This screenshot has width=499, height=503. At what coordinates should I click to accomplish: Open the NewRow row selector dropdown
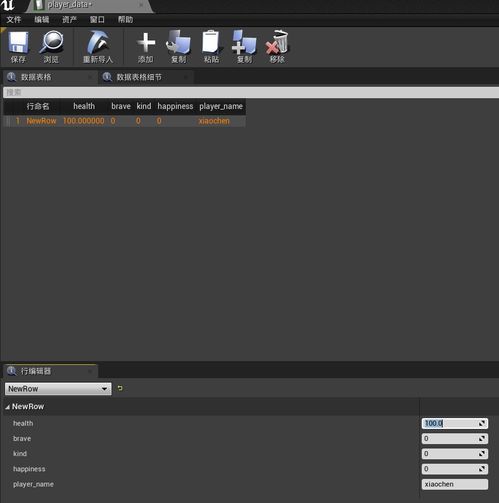[x=58, y=389]
